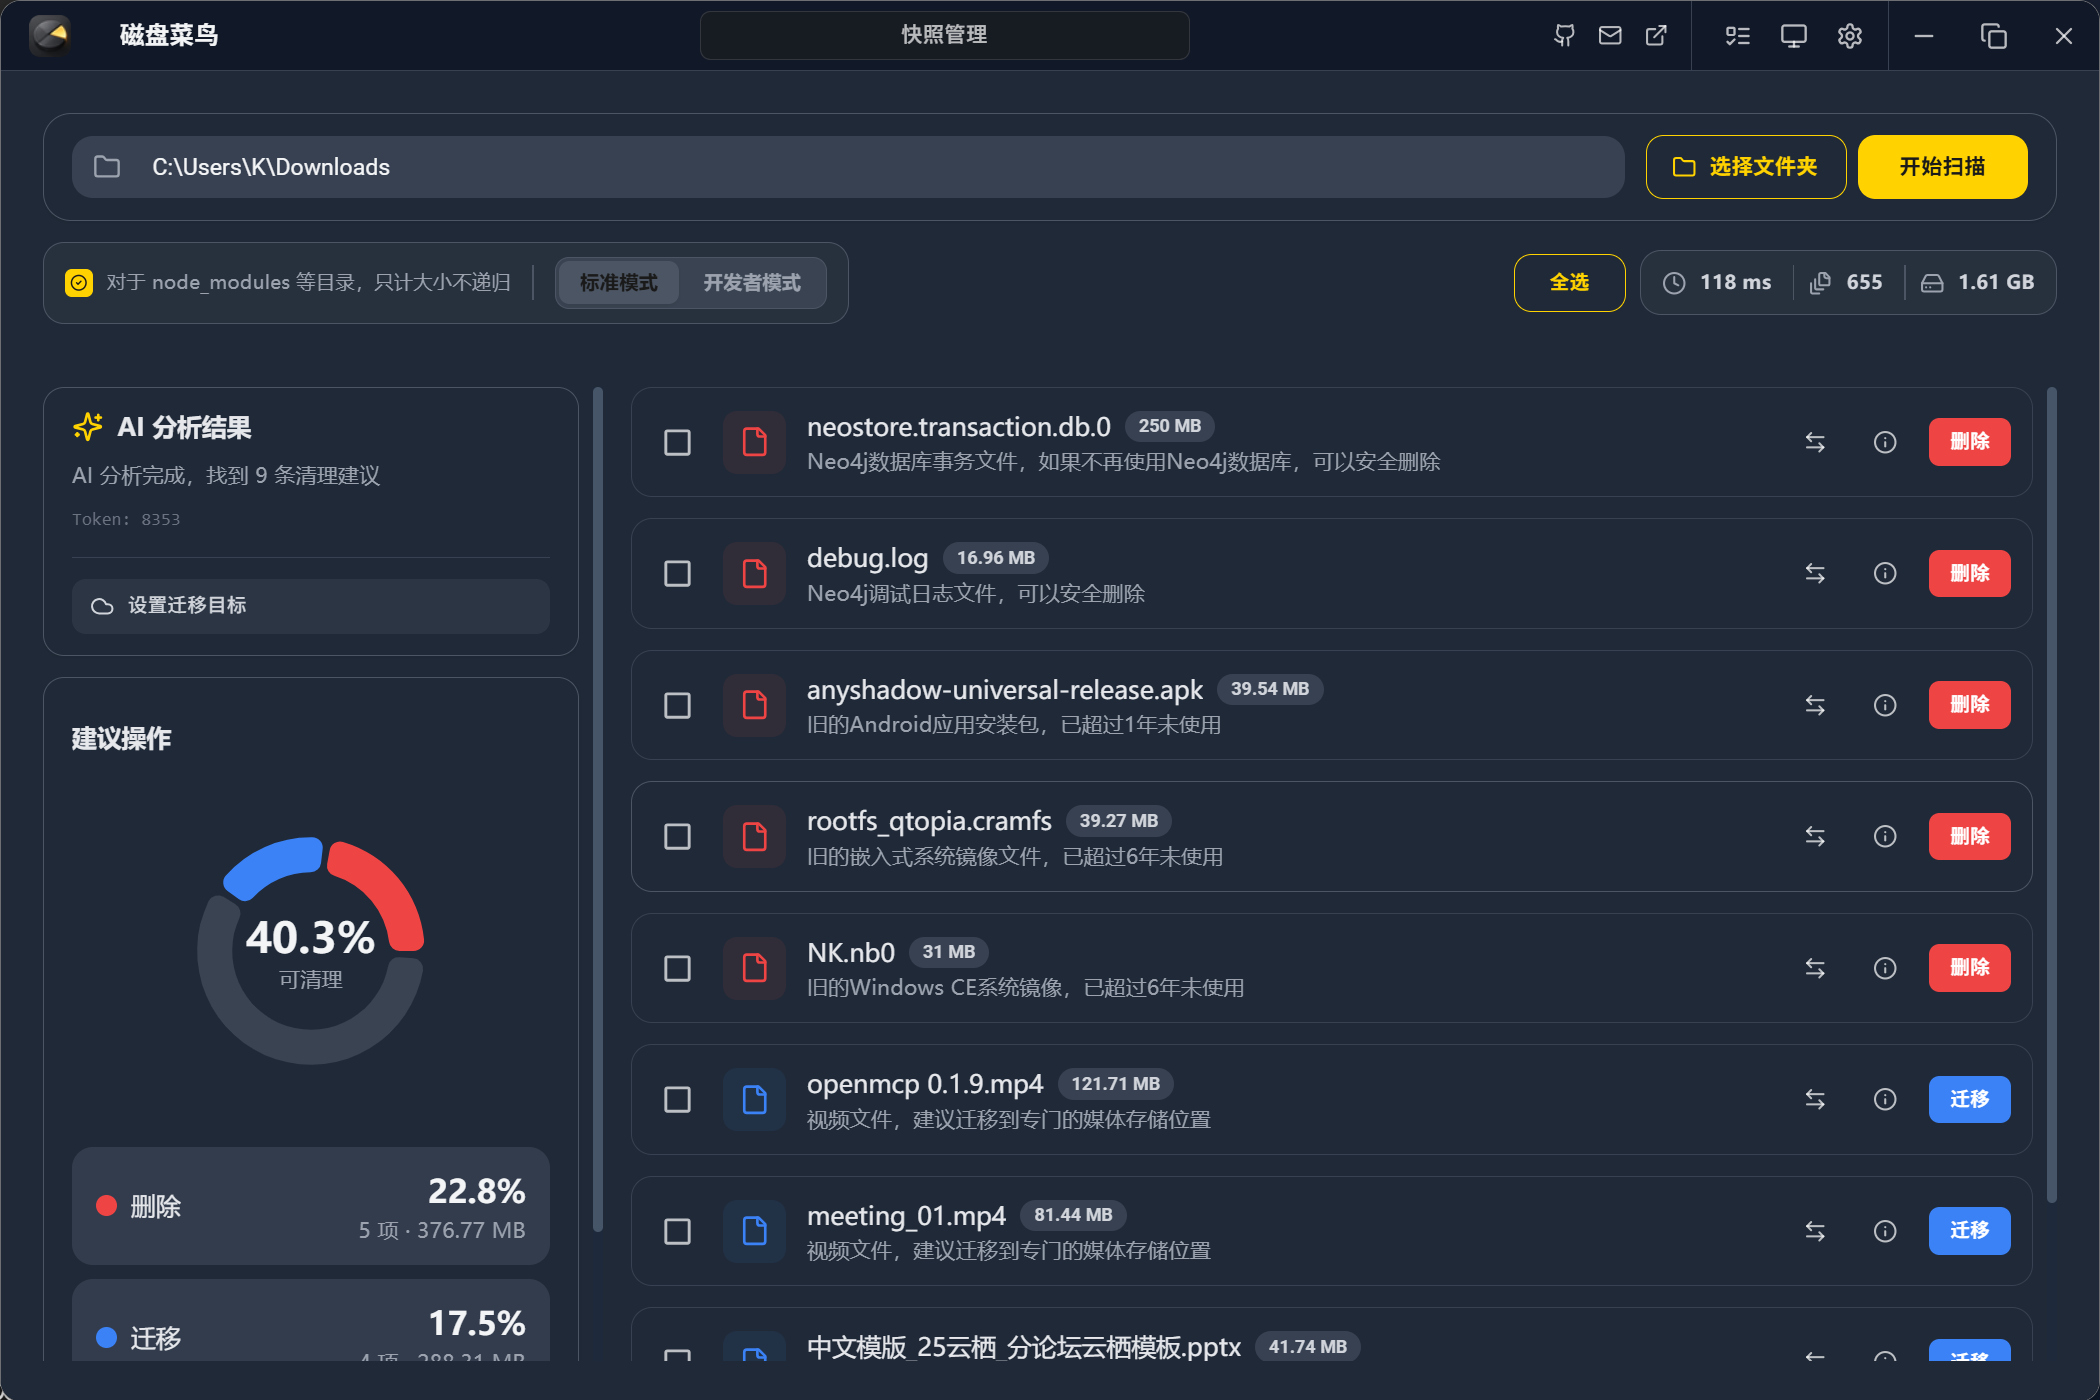Screen dimensions: 2100x1400
Task: Open the external link icon in title bar
Action: pyautogui.click(x=1657, y=35)
